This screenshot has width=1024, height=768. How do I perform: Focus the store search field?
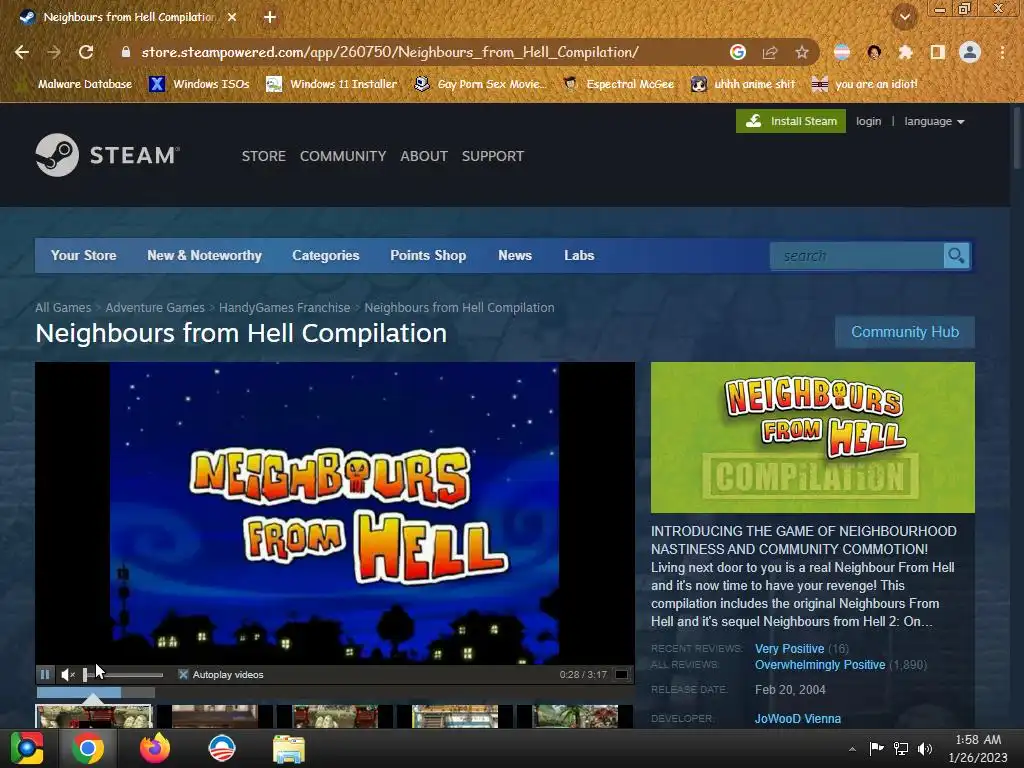(857, 256)
